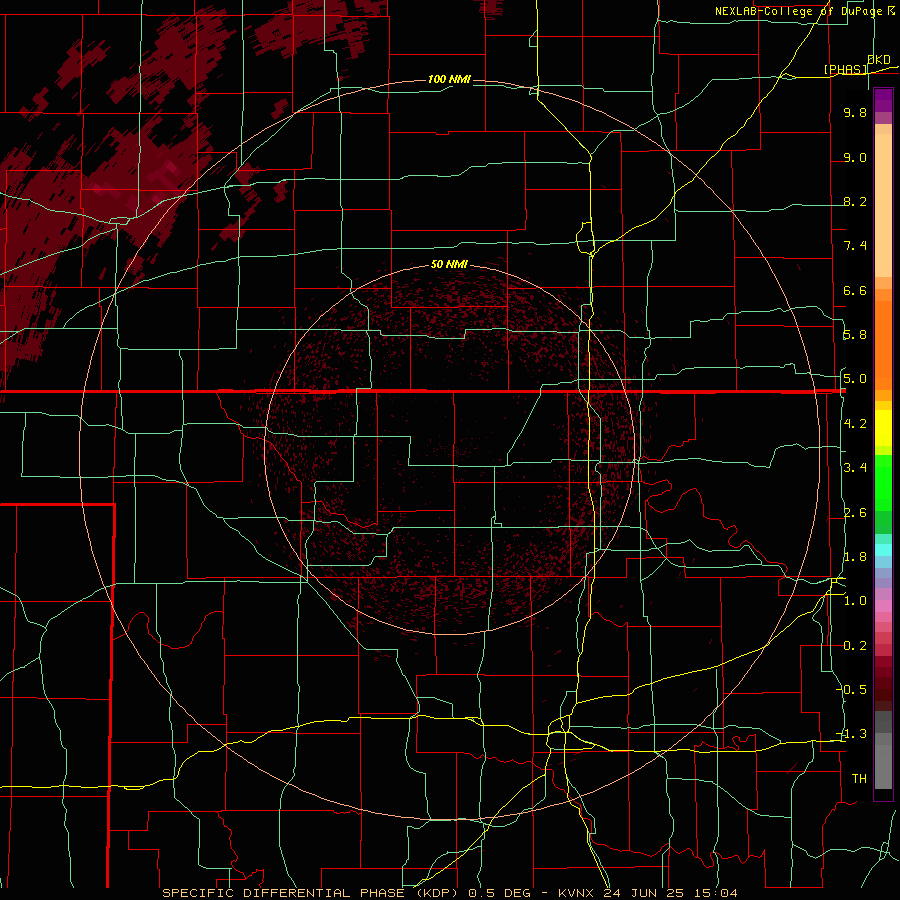Click the 7.4 scale value

(855, 246)
